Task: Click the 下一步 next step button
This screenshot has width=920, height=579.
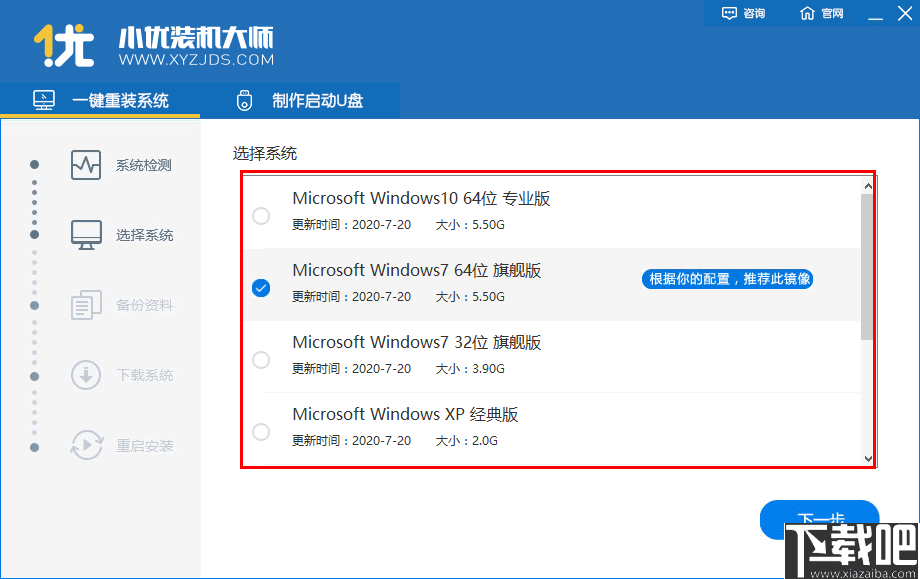Action: 819,519
